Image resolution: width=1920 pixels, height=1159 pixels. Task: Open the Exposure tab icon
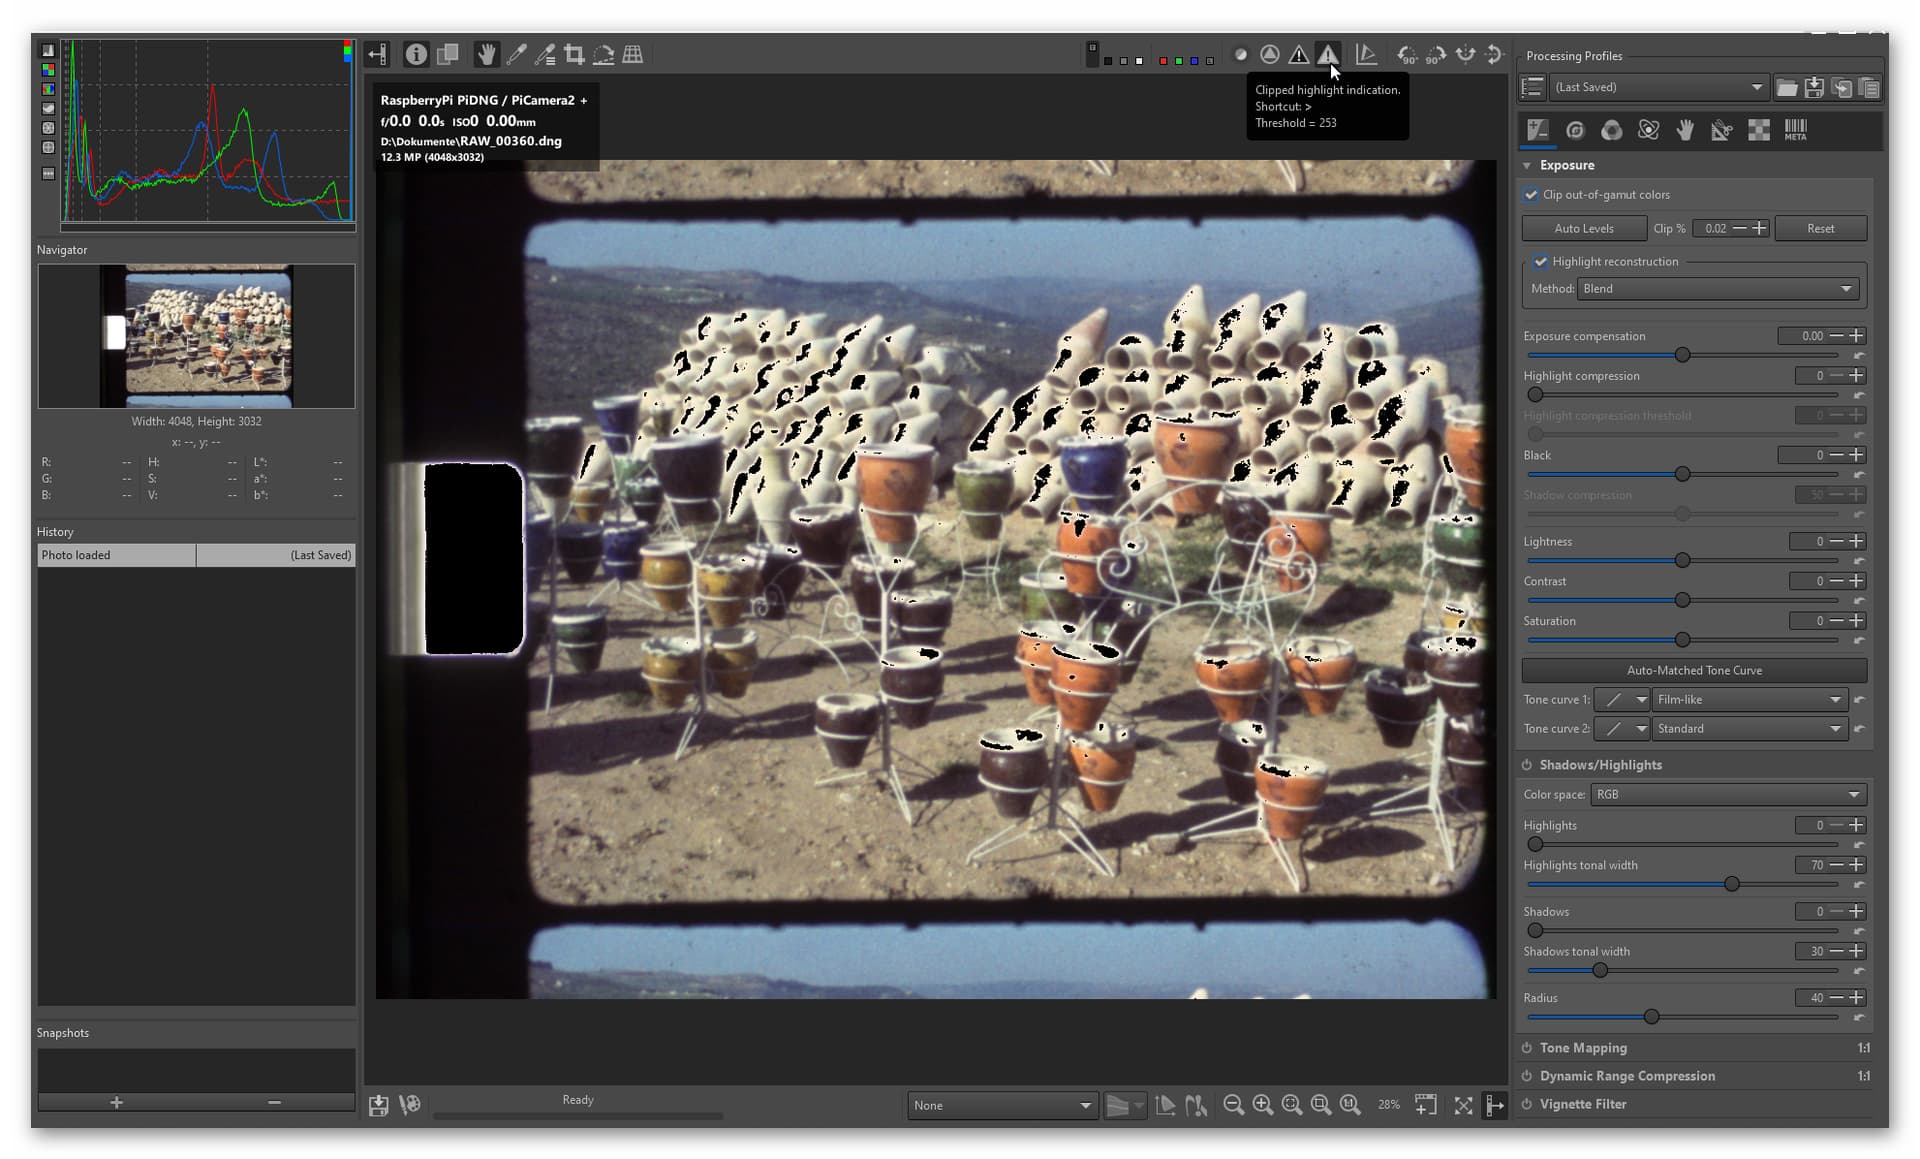click(x=1537, y=130)
